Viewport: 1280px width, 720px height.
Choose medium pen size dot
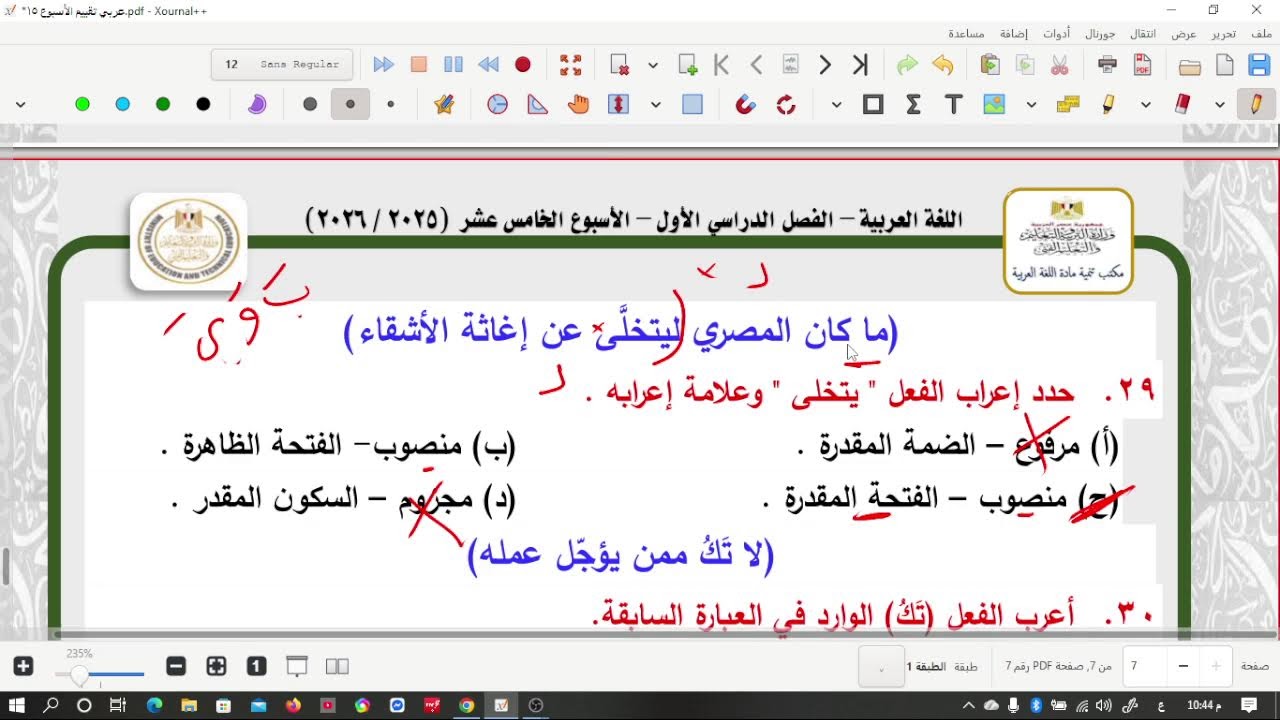(x=350, y=104)
